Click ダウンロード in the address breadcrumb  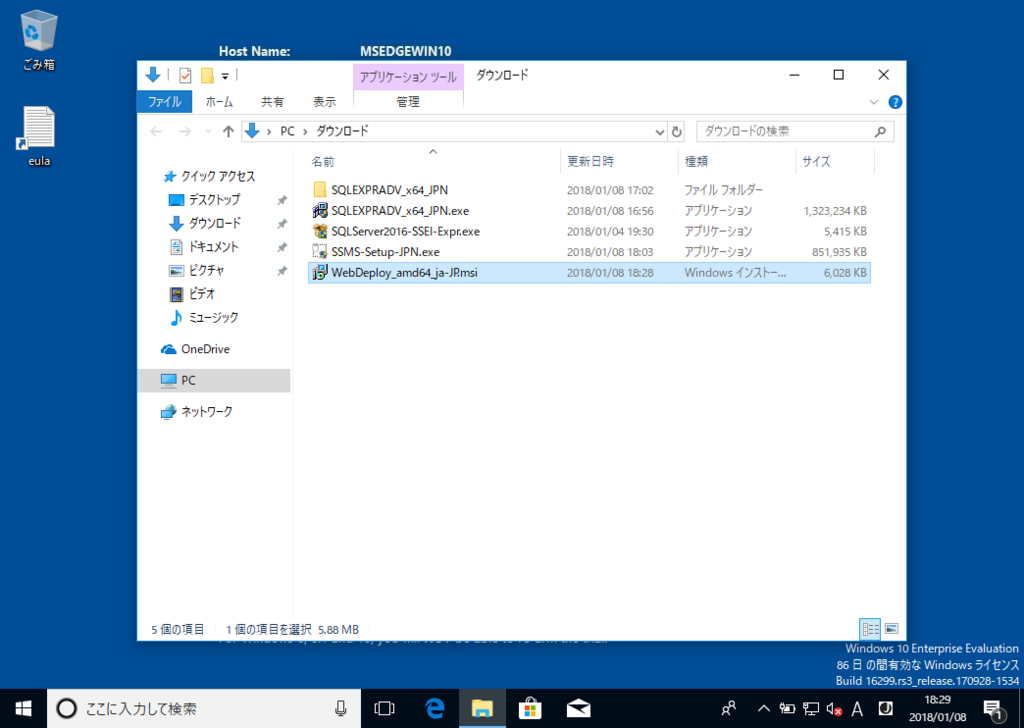point(342,131)
